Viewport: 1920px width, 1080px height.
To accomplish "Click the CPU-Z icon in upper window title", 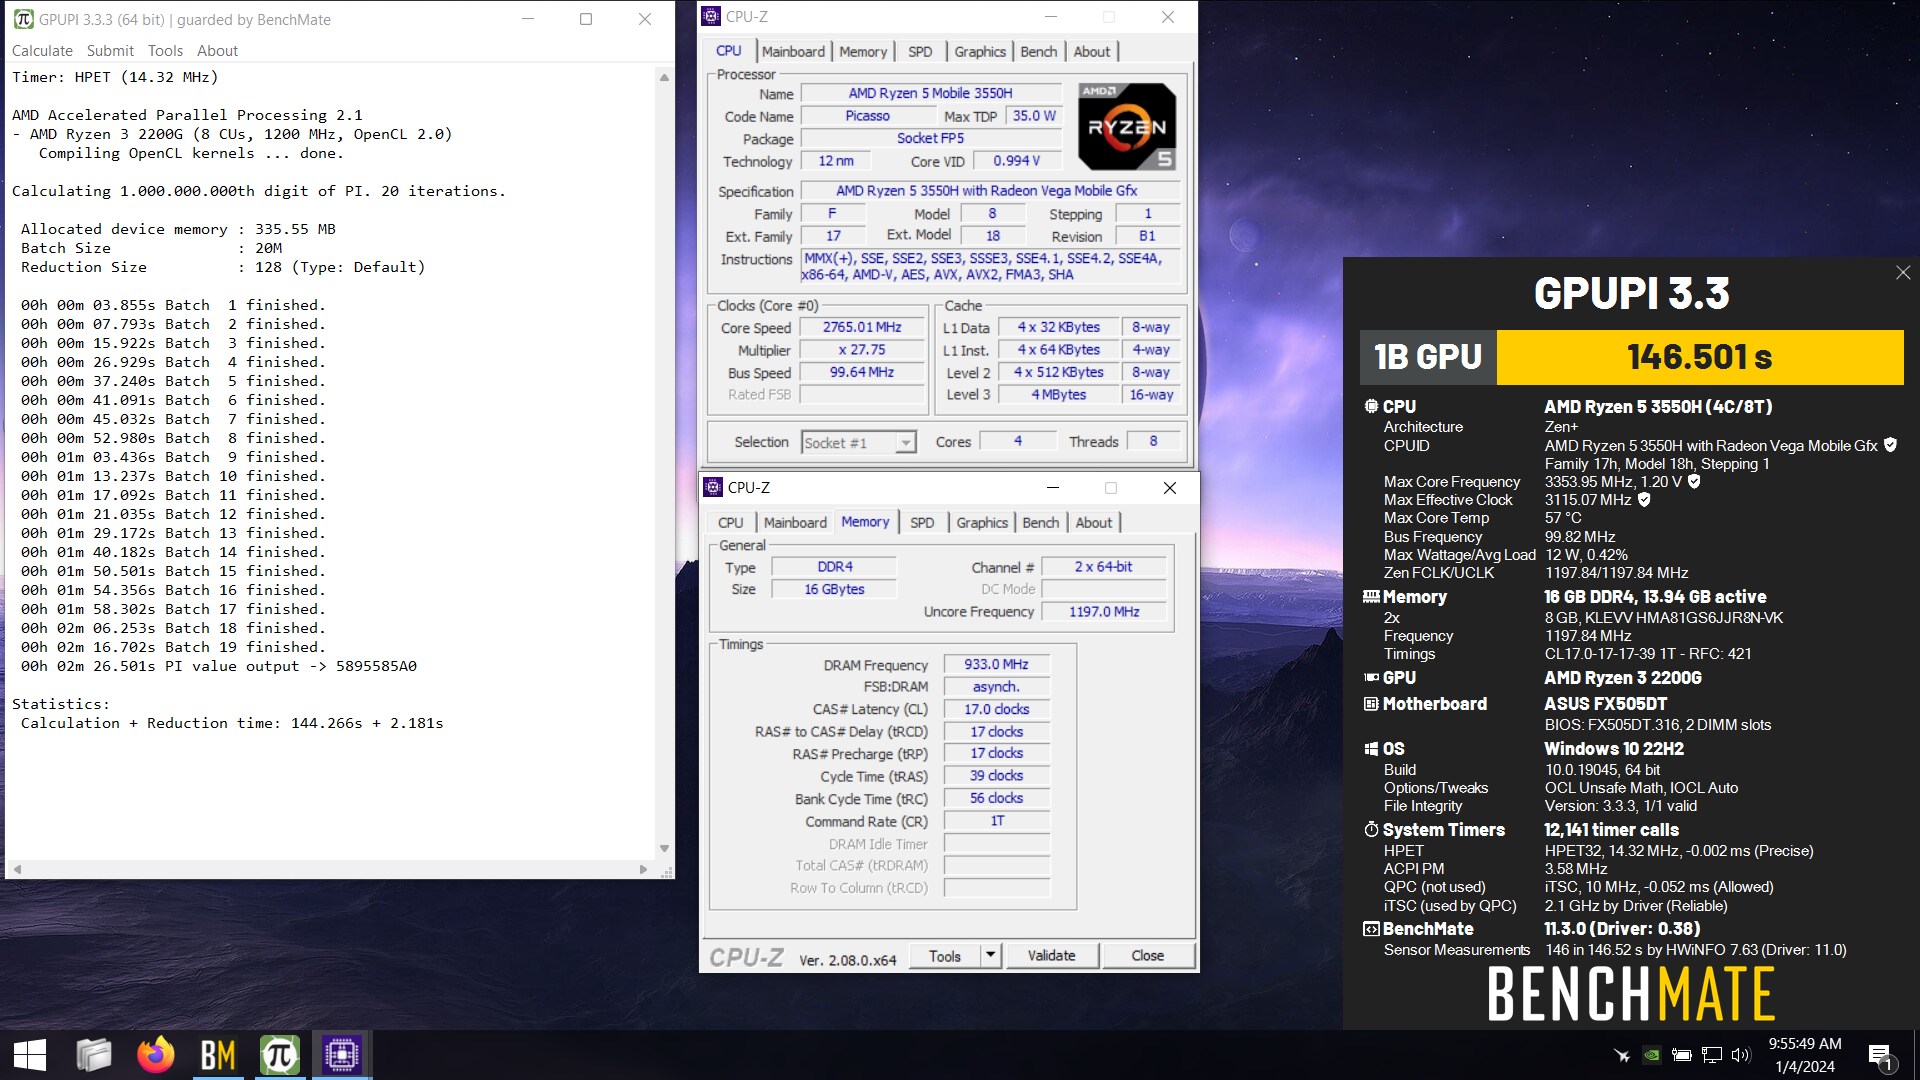I will click(711, 16).
